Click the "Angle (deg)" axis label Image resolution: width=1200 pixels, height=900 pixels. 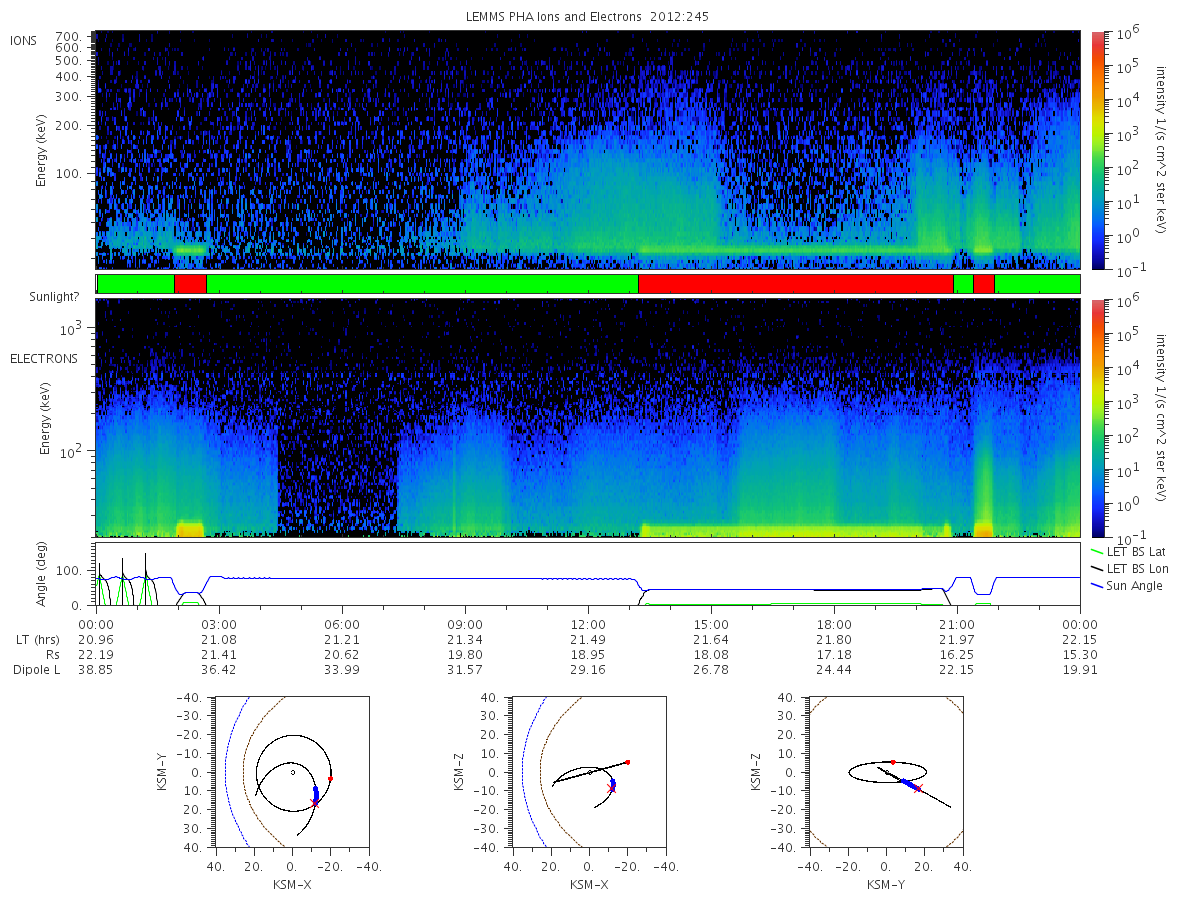pos(41,576)
